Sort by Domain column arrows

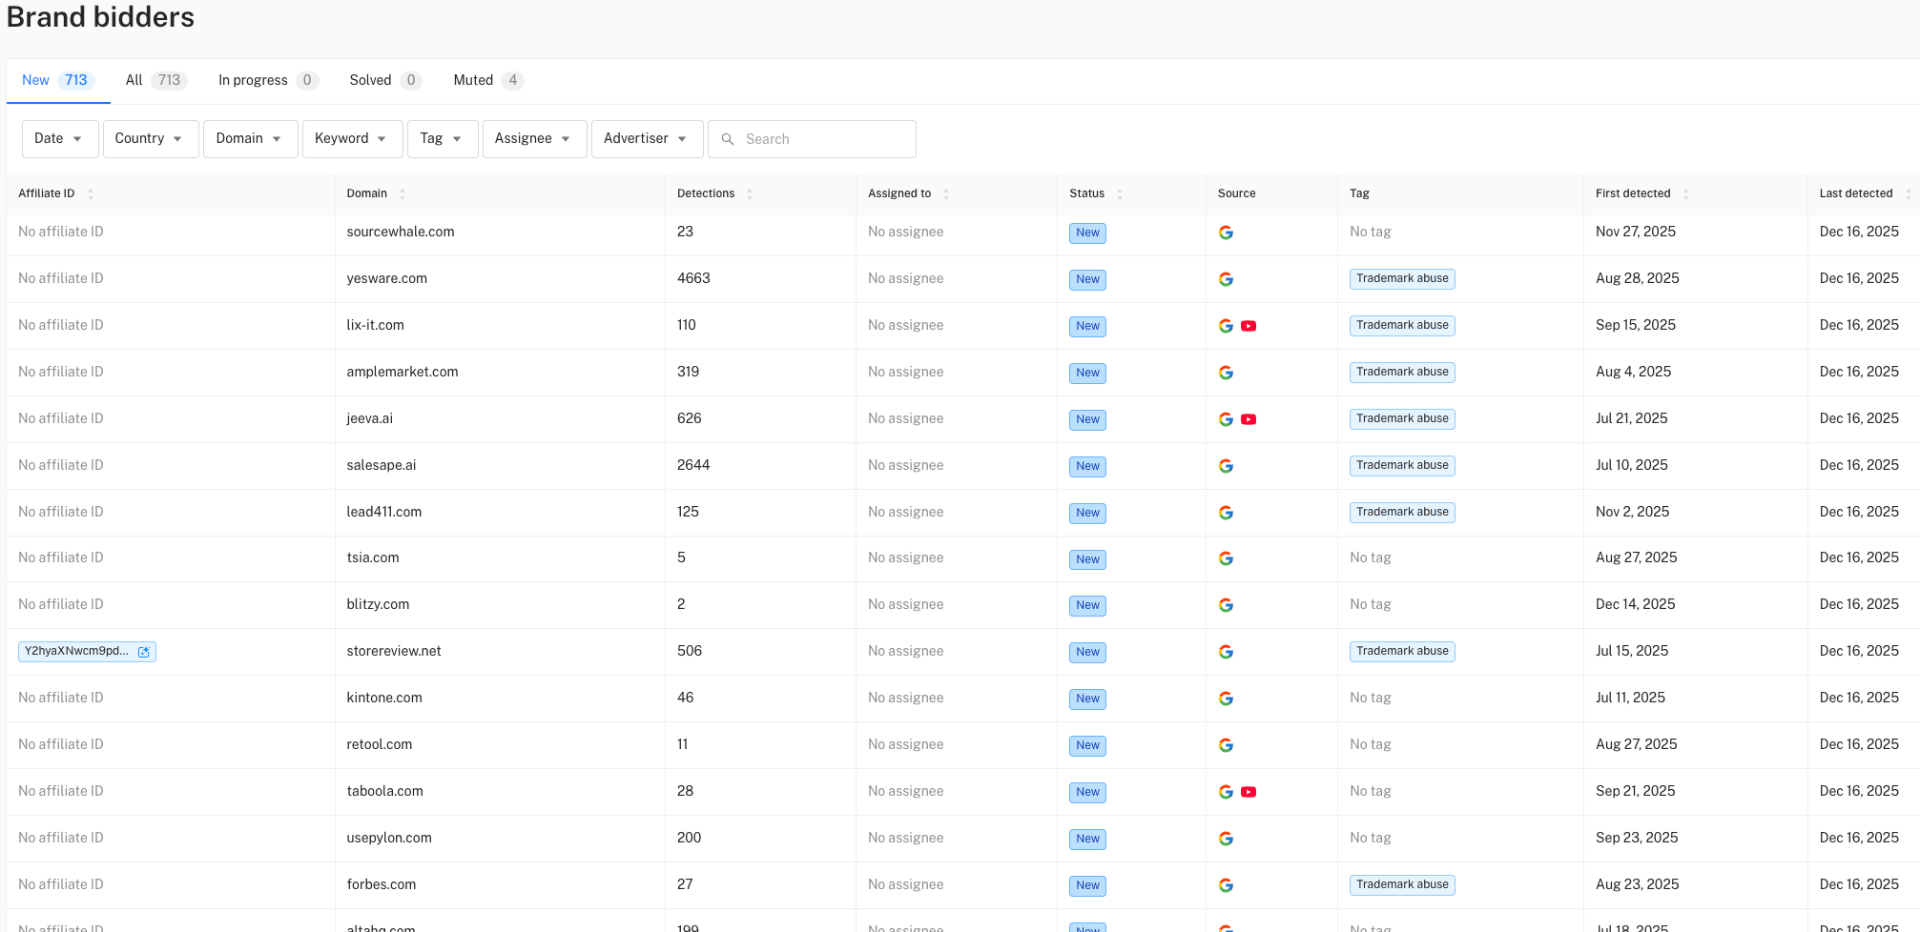coord(402,194)
